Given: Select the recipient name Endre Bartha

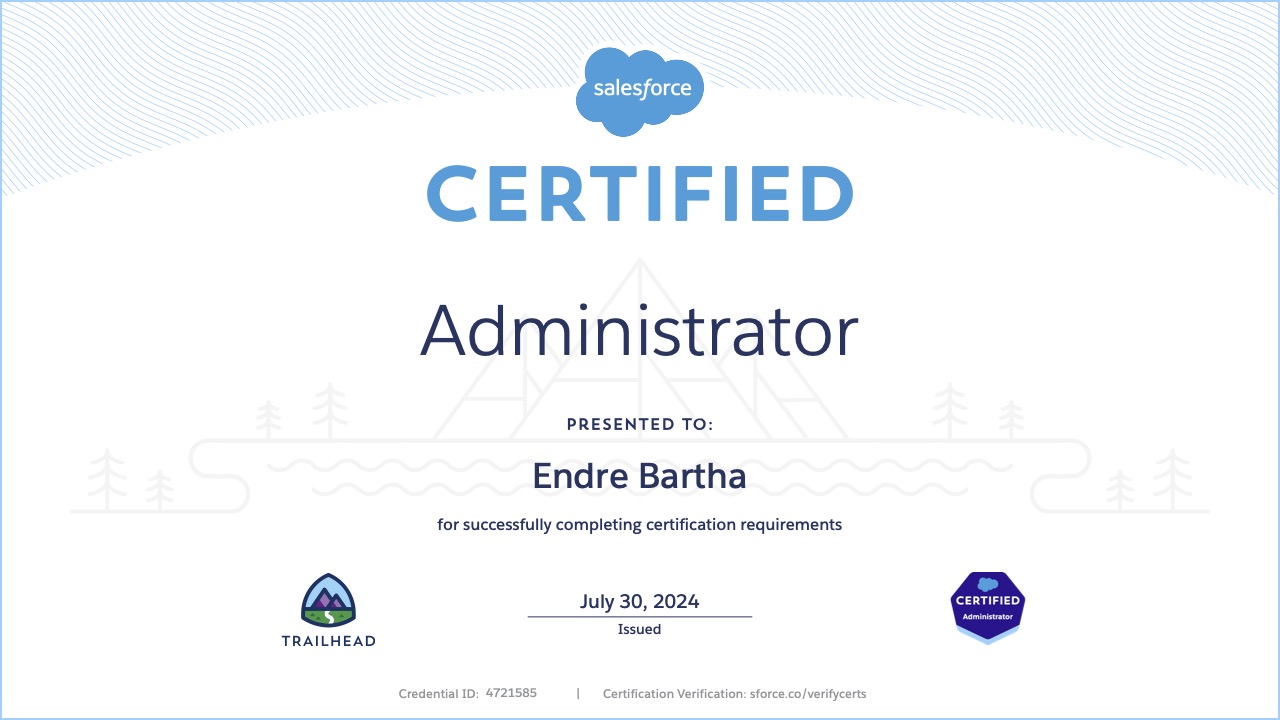Looking at the screenshot, I should coord(640,476).
